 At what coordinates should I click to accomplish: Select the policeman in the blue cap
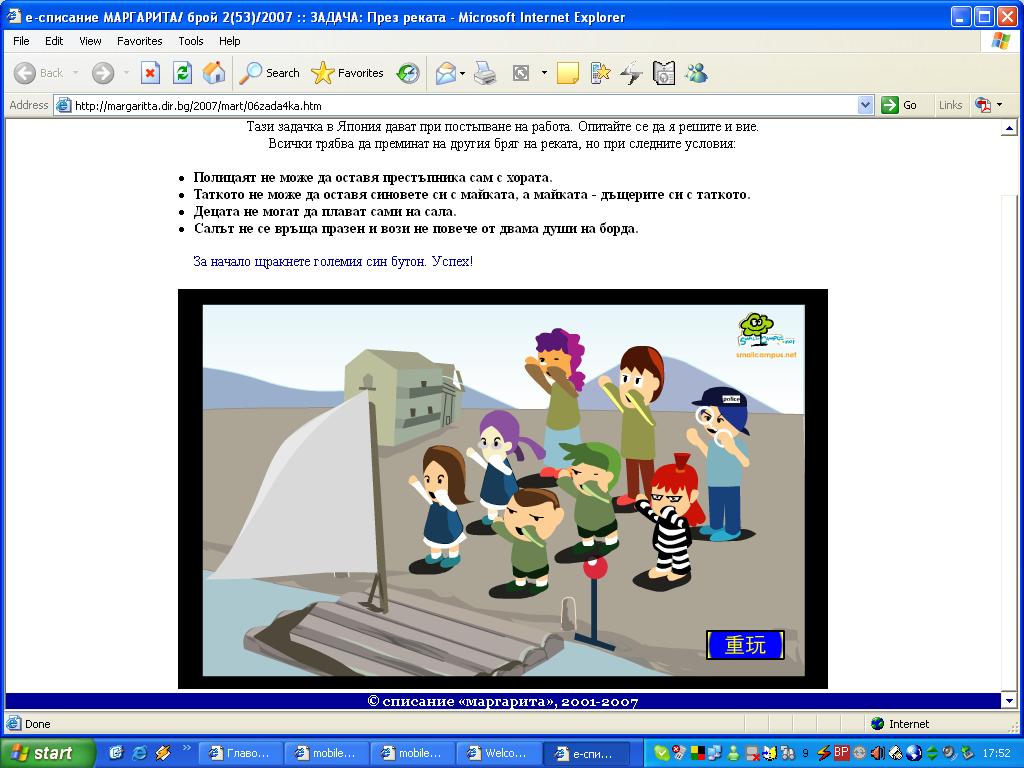coord(722,464)
